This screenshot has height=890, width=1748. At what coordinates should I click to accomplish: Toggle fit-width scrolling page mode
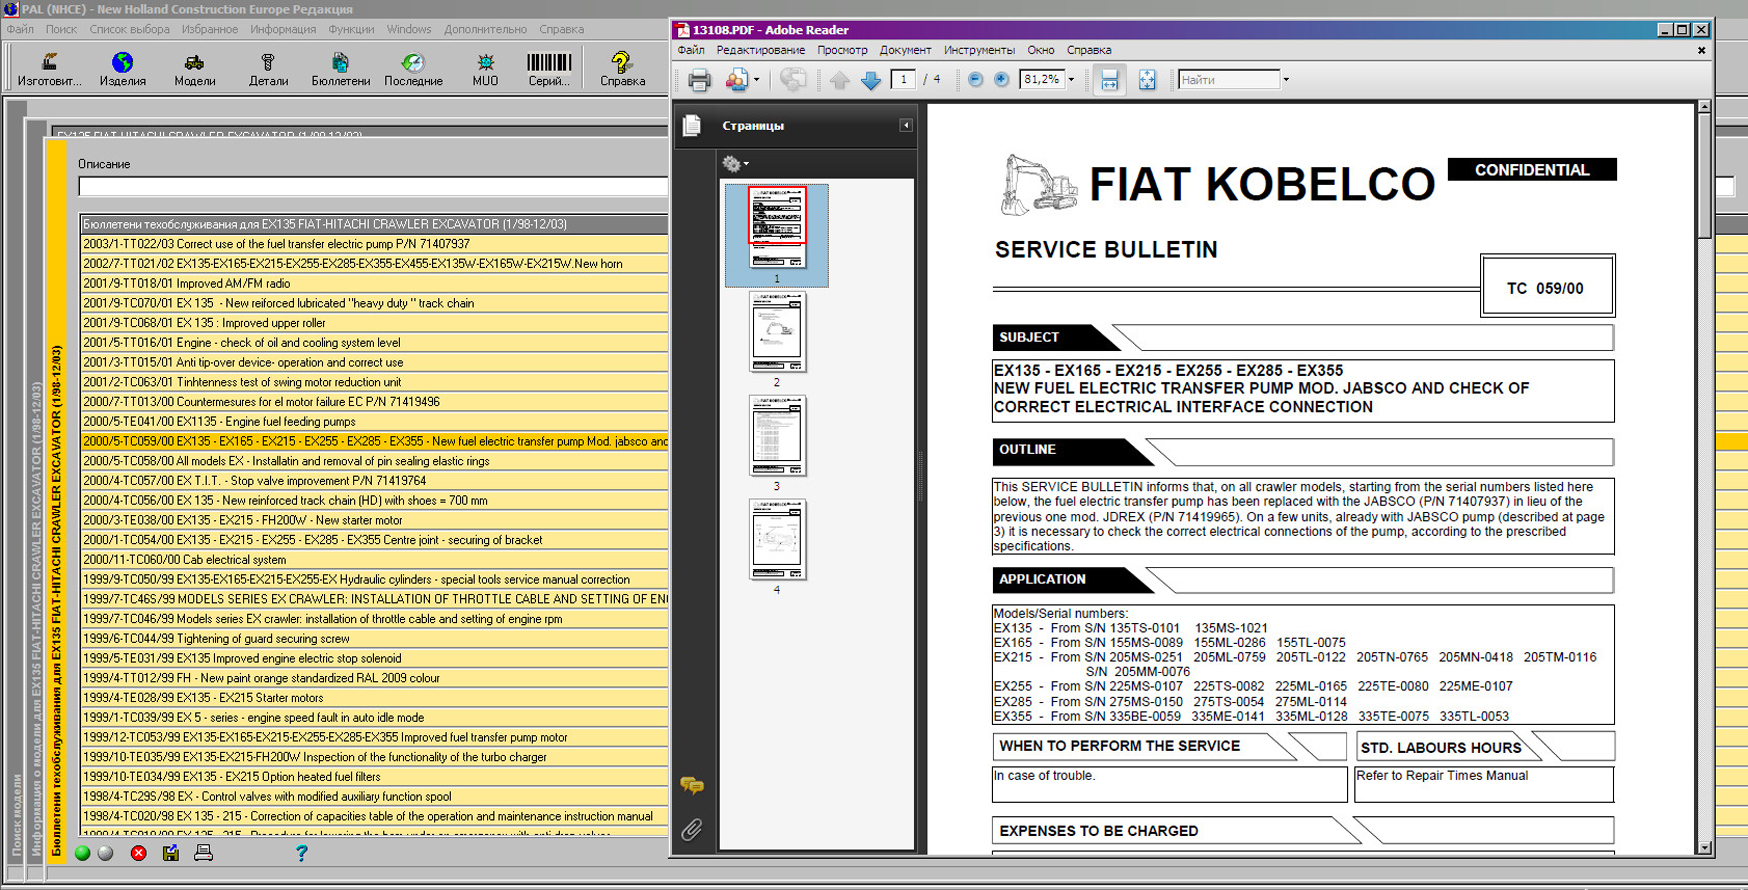pos(1109,80)
